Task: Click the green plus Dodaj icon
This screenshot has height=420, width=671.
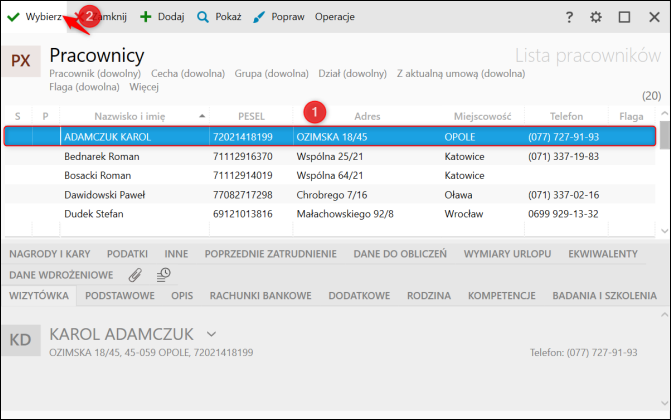Action: click(x=145, y=17)
